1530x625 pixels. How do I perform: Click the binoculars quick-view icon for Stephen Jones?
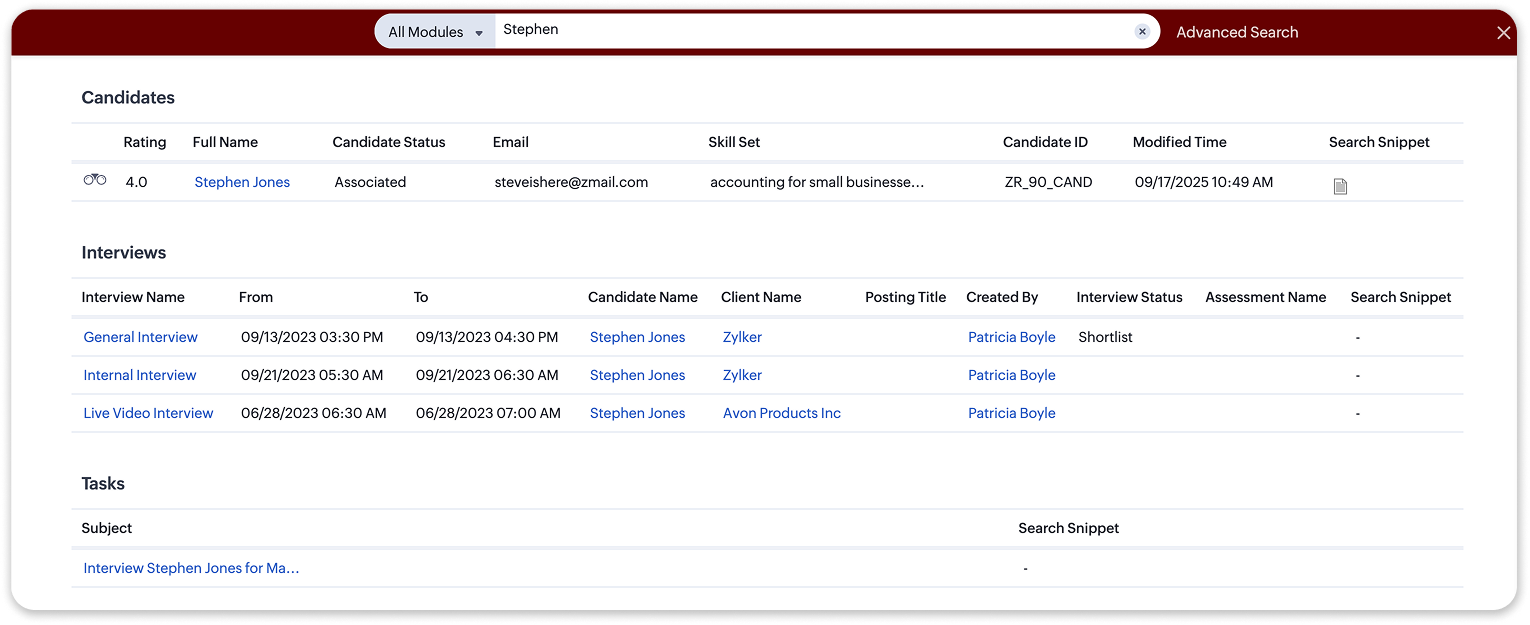click(95, 180)
